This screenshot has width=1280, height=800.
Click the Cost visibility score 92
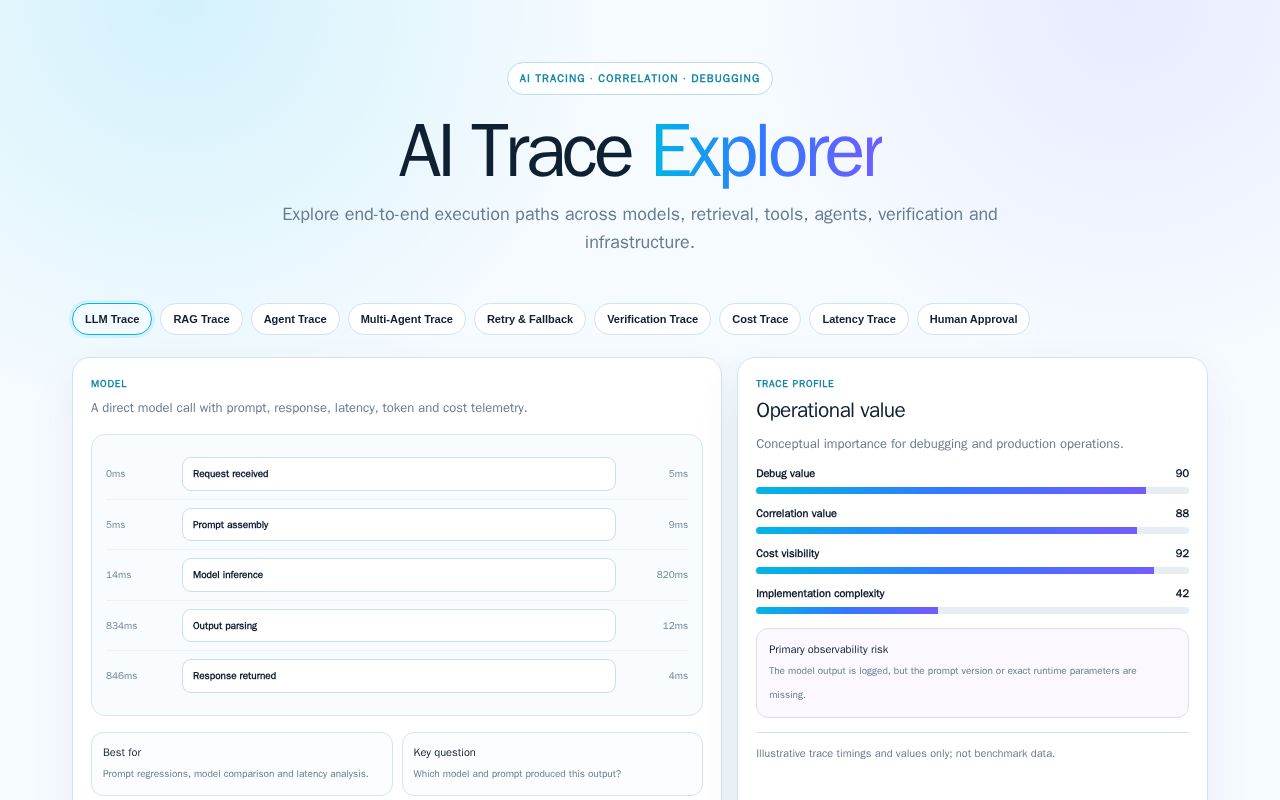[x=1182, y=553]
